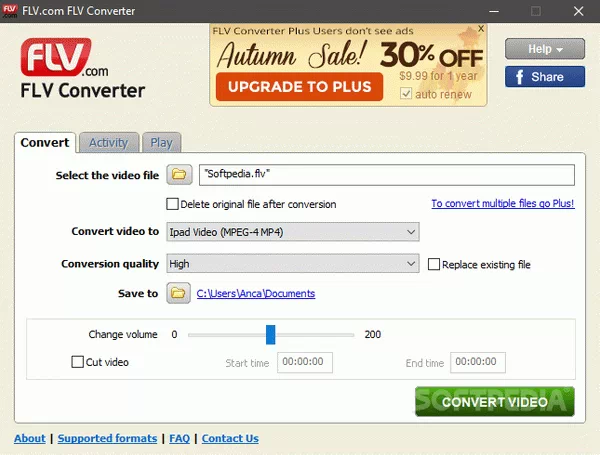Toggle auto renew checkbox in ad
Screen dimensions: 600x455
406,94
